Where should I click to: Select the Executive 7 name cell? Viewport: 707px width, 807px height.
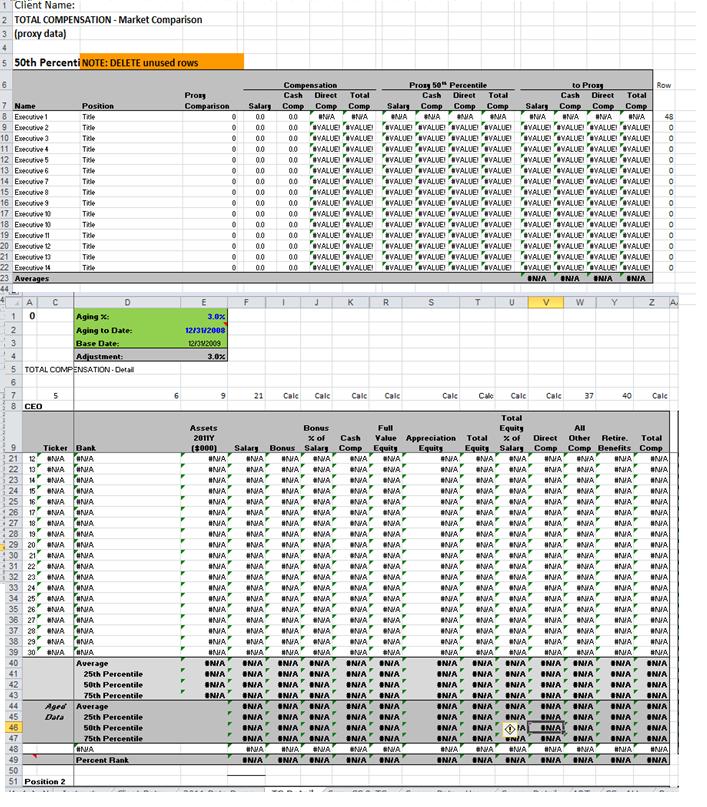pos(31,182)
